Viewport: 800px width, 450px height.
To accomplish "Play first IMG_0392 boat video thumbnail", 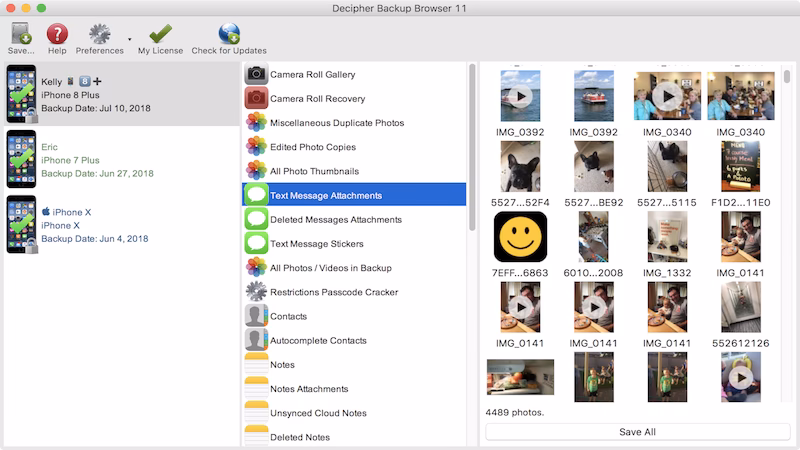I will point(520,96).
